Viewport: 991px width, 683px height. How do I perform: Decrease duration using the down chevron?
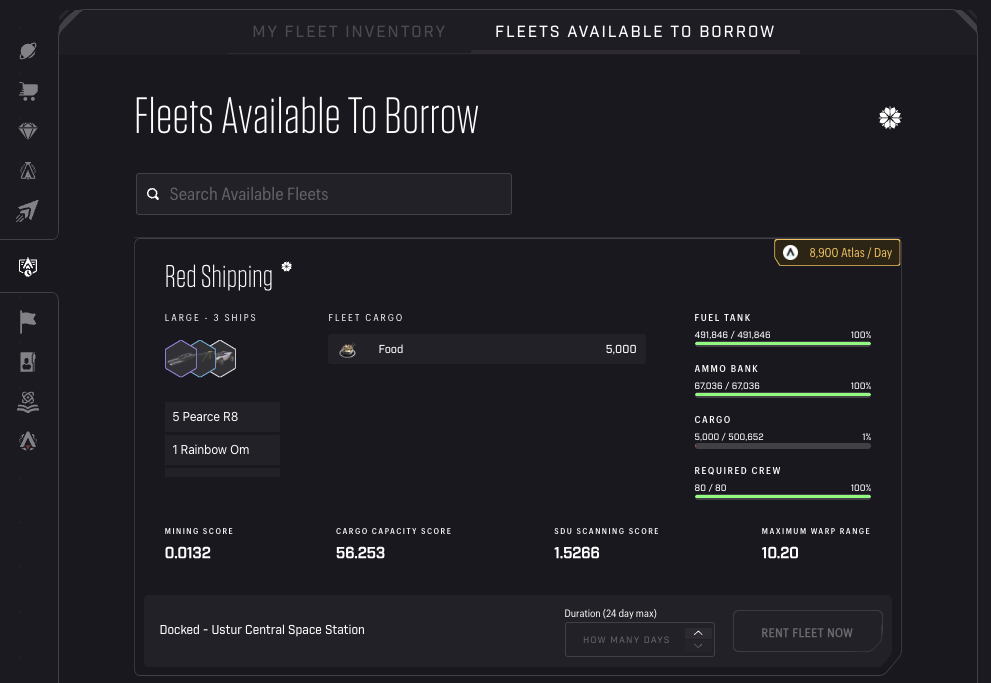pyautogui.click(x=698, y=646)
